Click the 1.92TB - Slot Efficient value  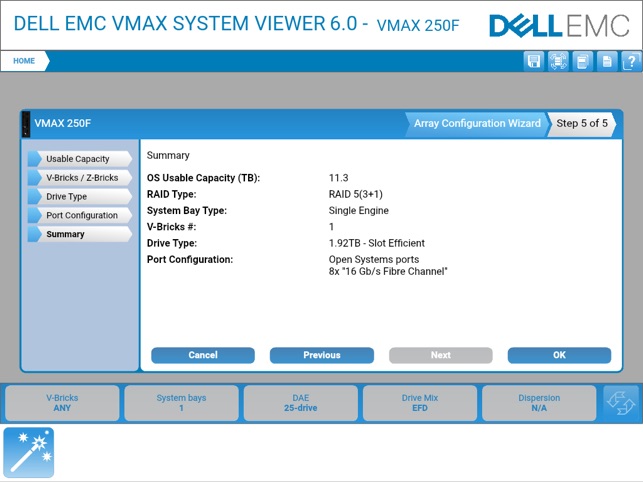pos(376,243)
